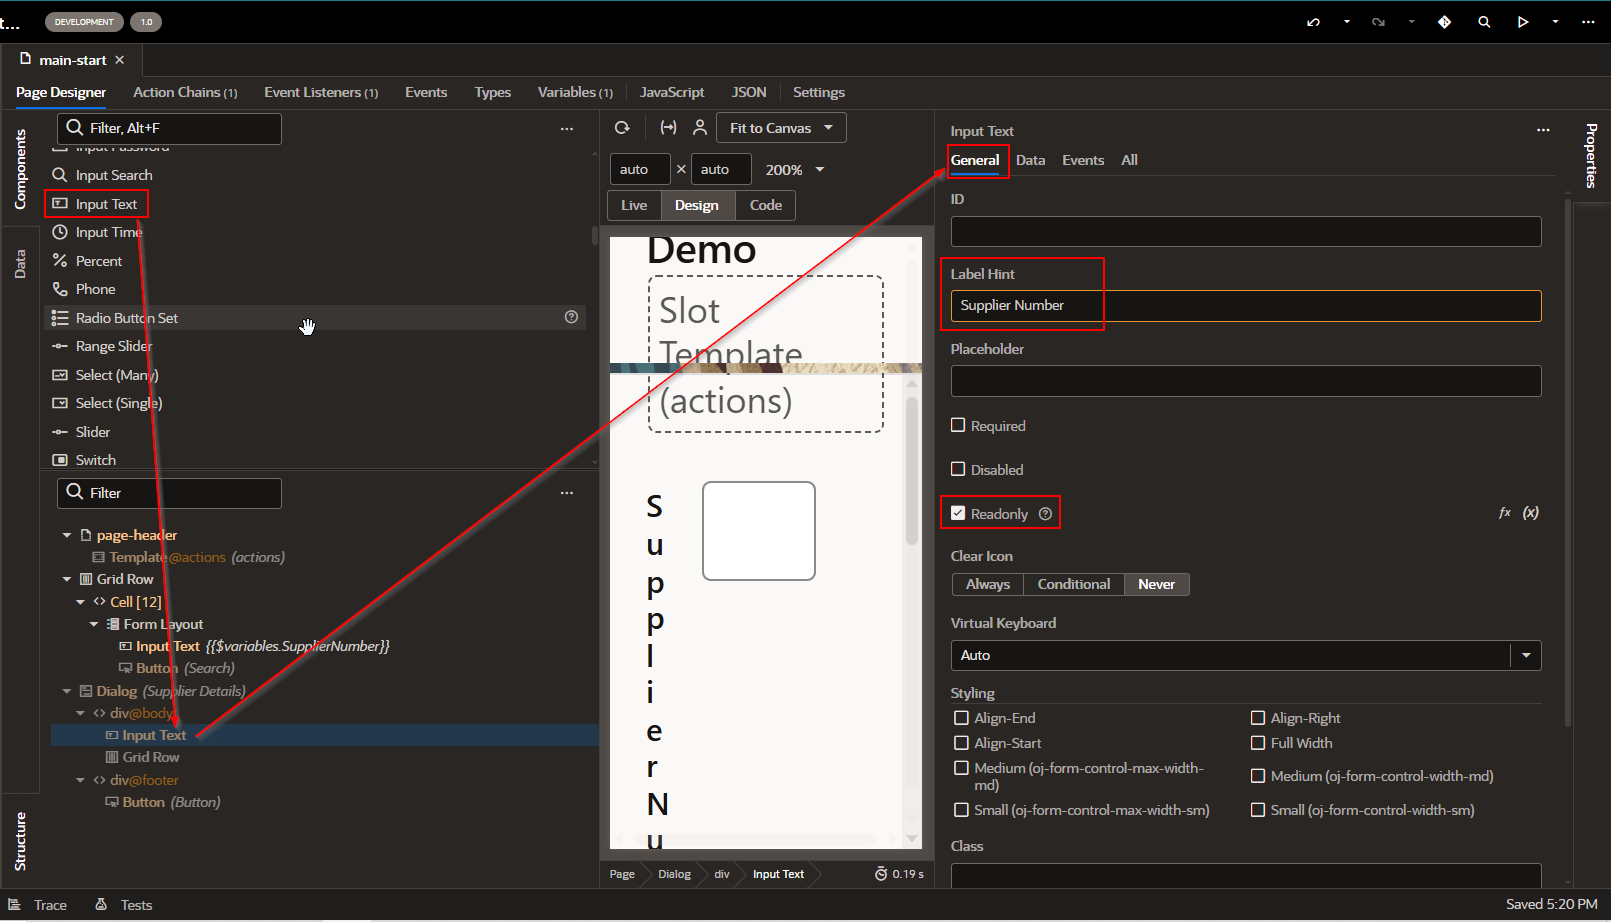Screen dimensions: 1611x922
Task: Click the search magnifier in top bar
Action: pyautogui.click(x=1484, y=22)
